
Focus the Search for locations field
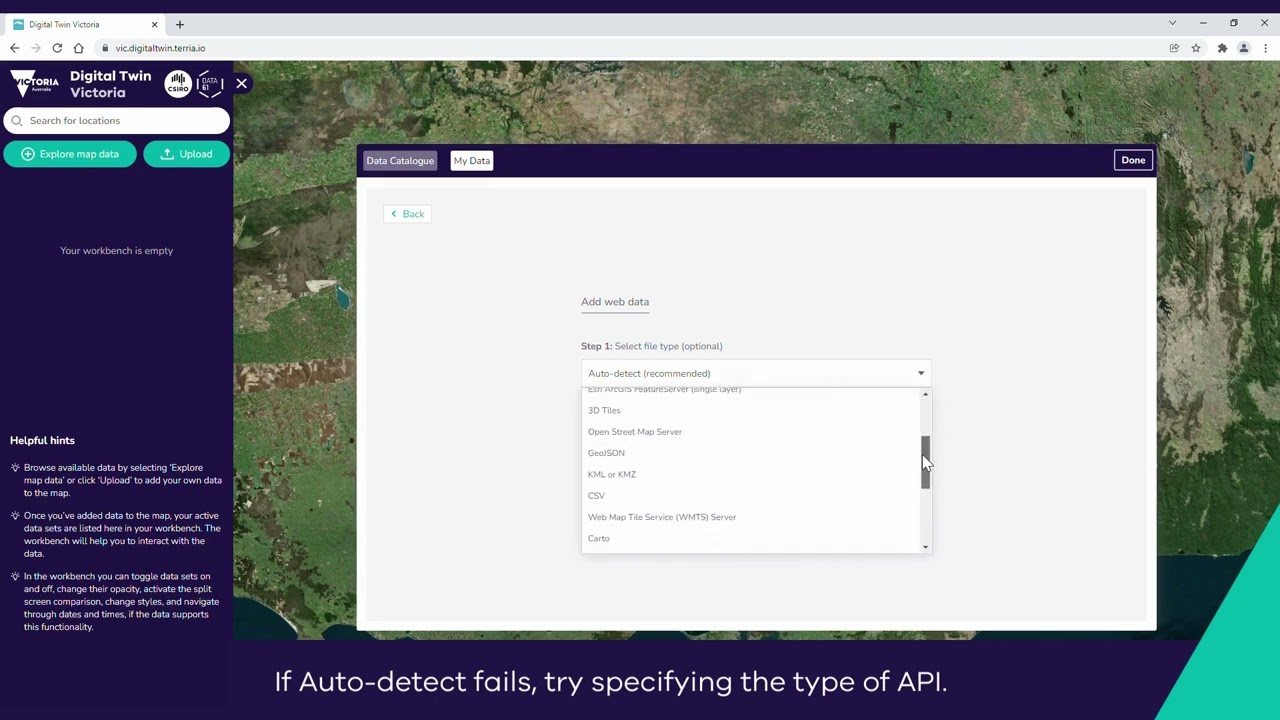click(x=116, y=121)
